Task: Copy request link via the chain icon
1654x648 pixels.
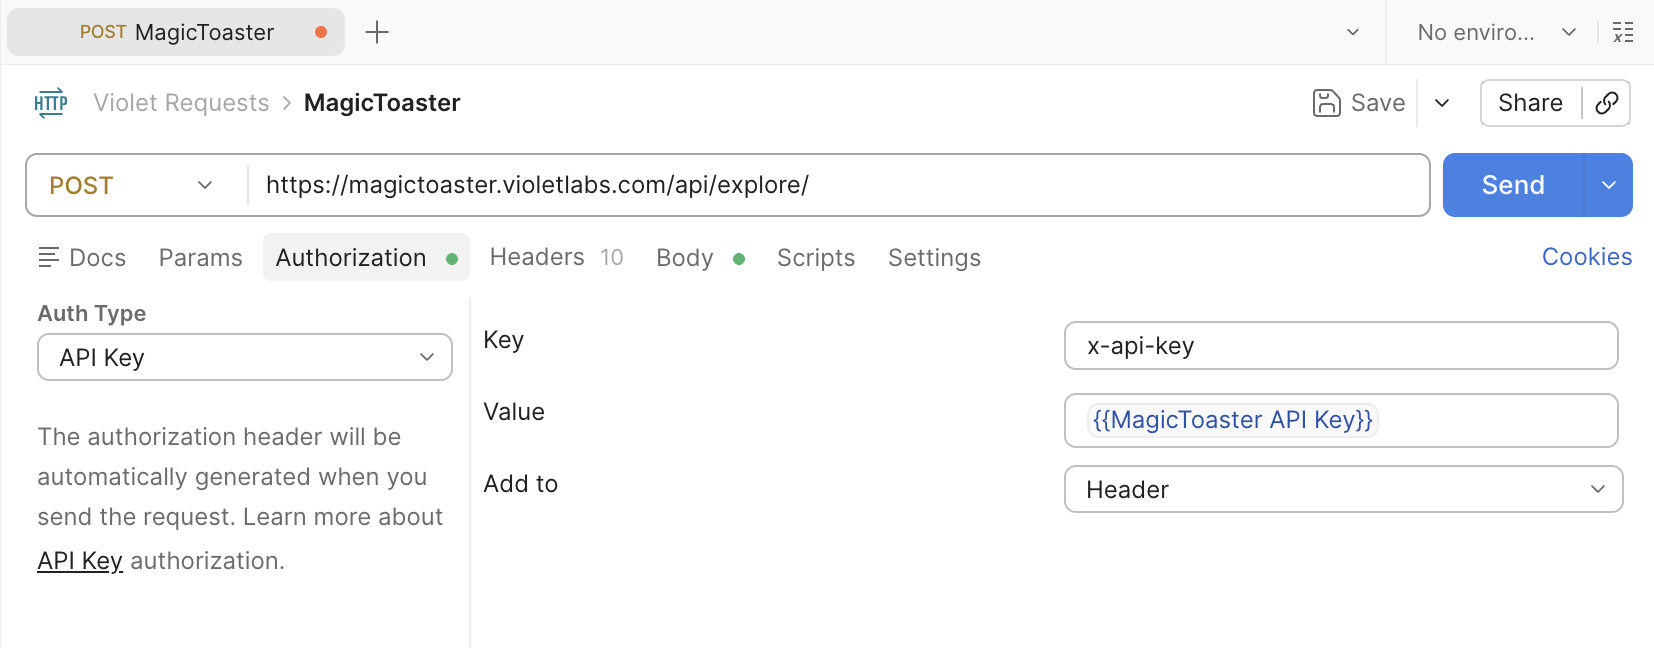Action: (1607, 103)
